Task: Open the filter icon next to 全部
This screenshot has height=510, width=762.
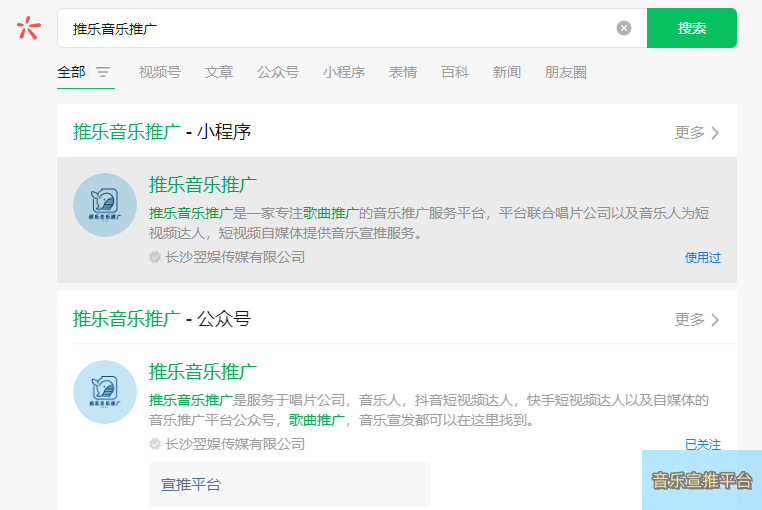Action: pyautogui.click(x=103, y=72)
